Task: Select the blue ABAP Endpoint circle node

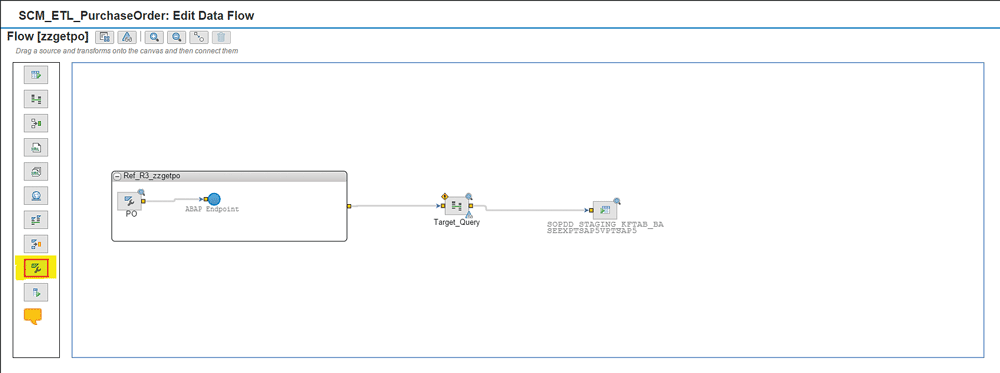Action: point(214,200)
